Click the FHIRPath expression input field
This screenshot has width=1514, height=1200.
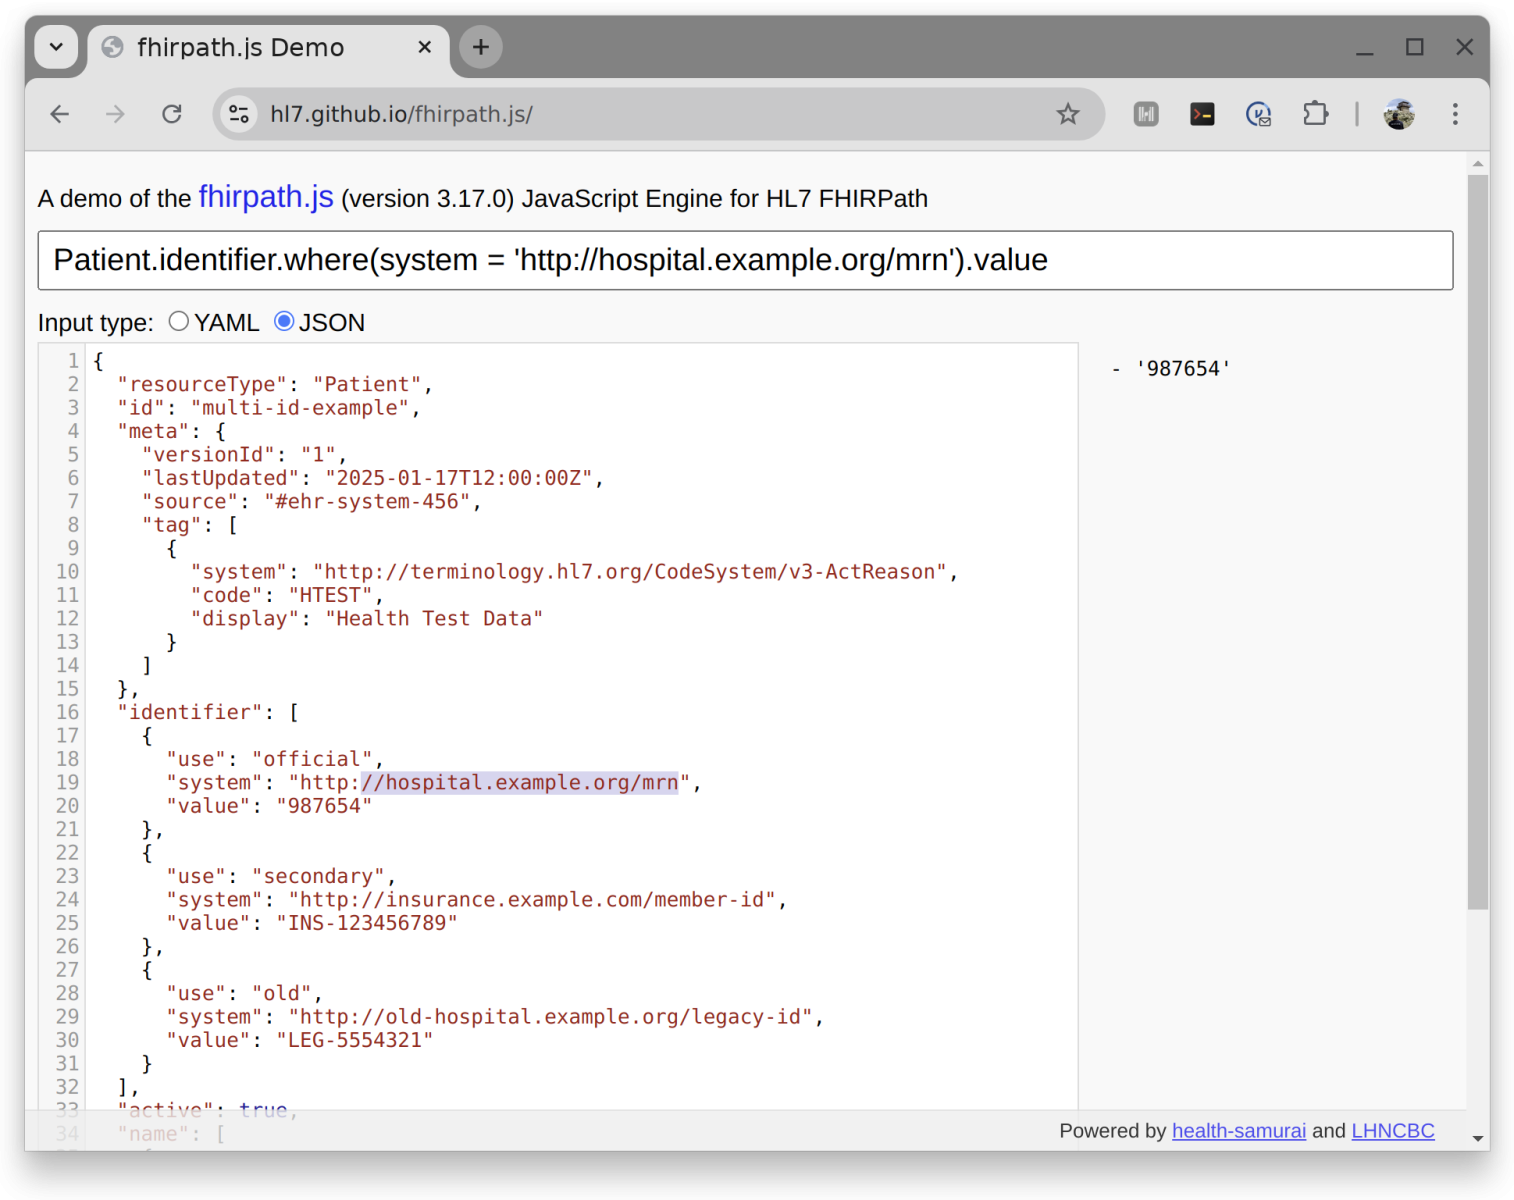[x=745, y=260]
